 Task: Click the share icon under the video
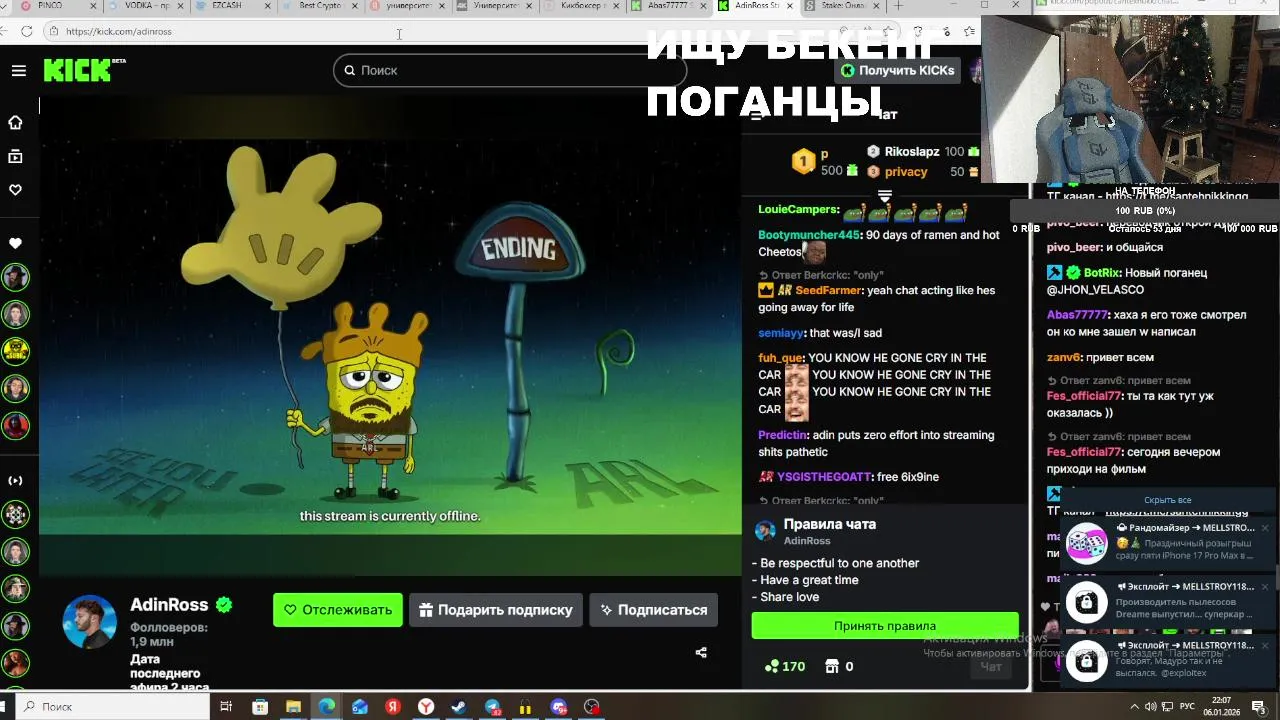(701, 652)
